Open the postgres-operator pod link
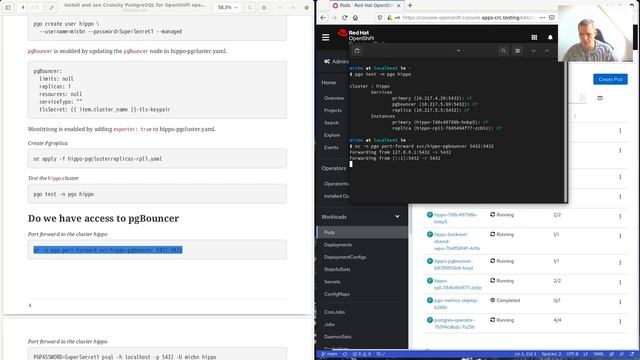Screen dimensions: 640x360 pos(454,323)
